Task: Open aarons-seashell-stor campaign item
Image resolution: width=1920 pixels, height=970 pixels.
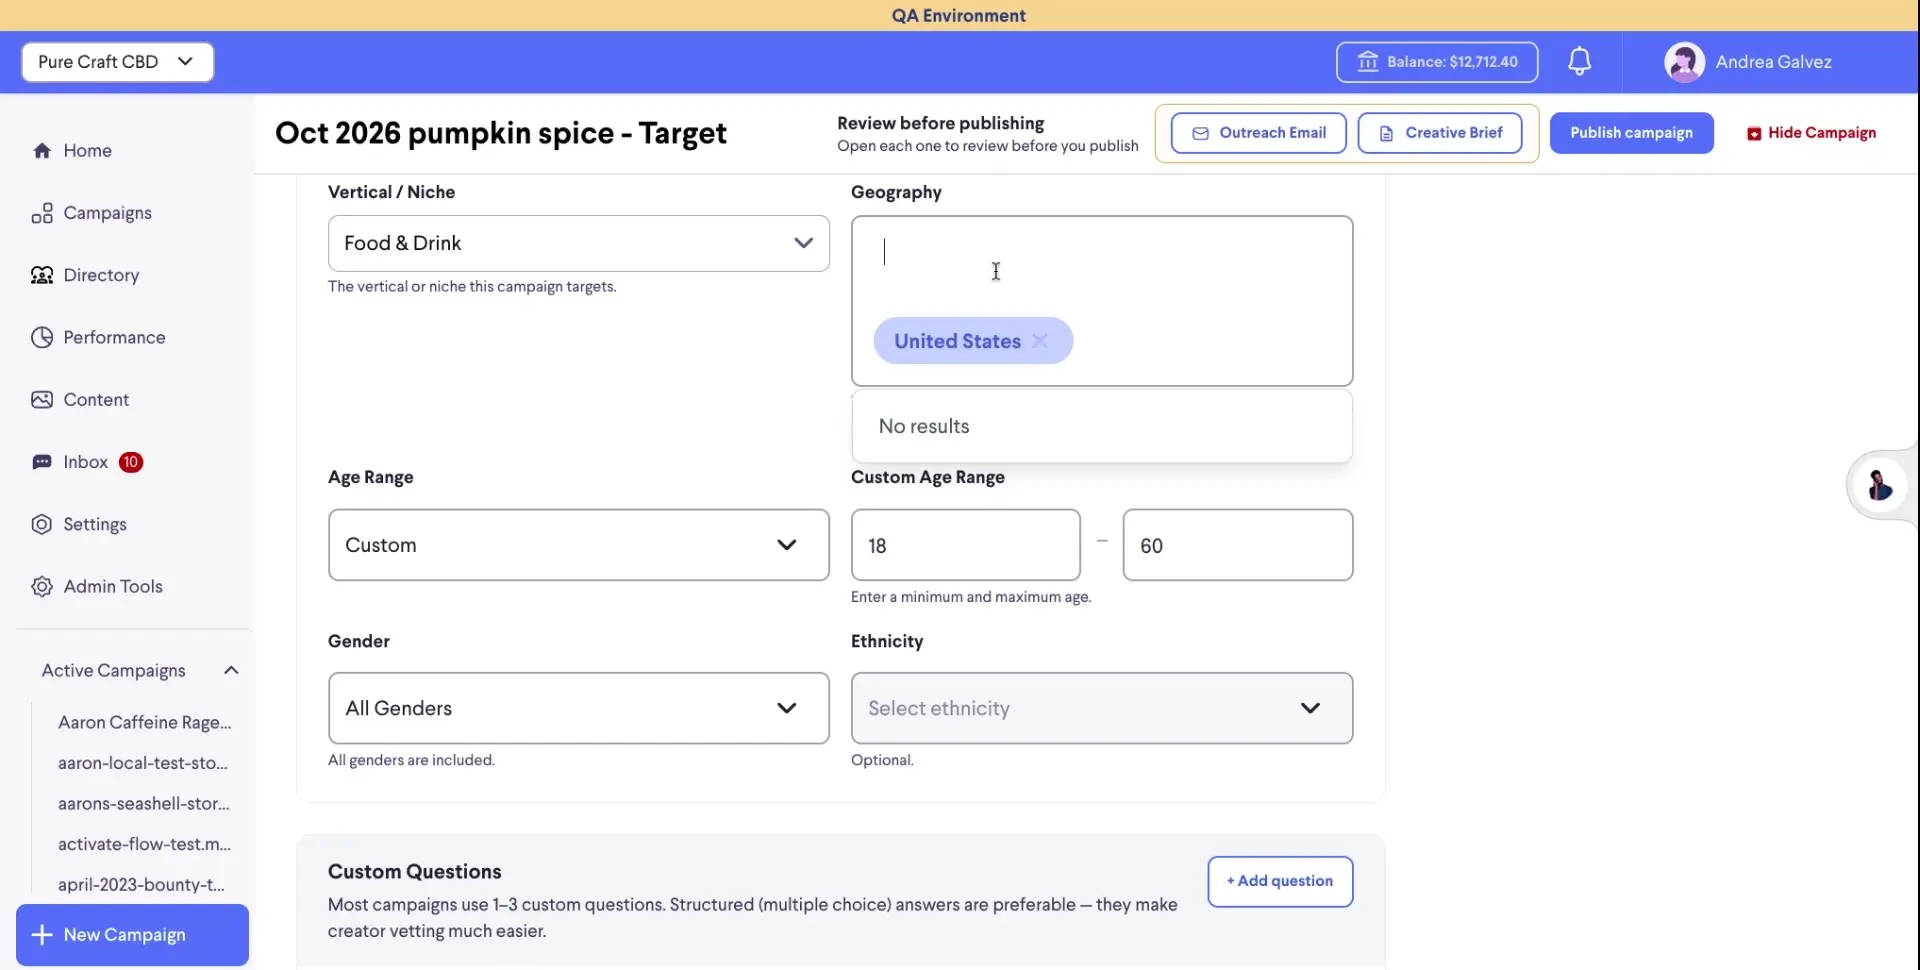Action: [143, 804]
